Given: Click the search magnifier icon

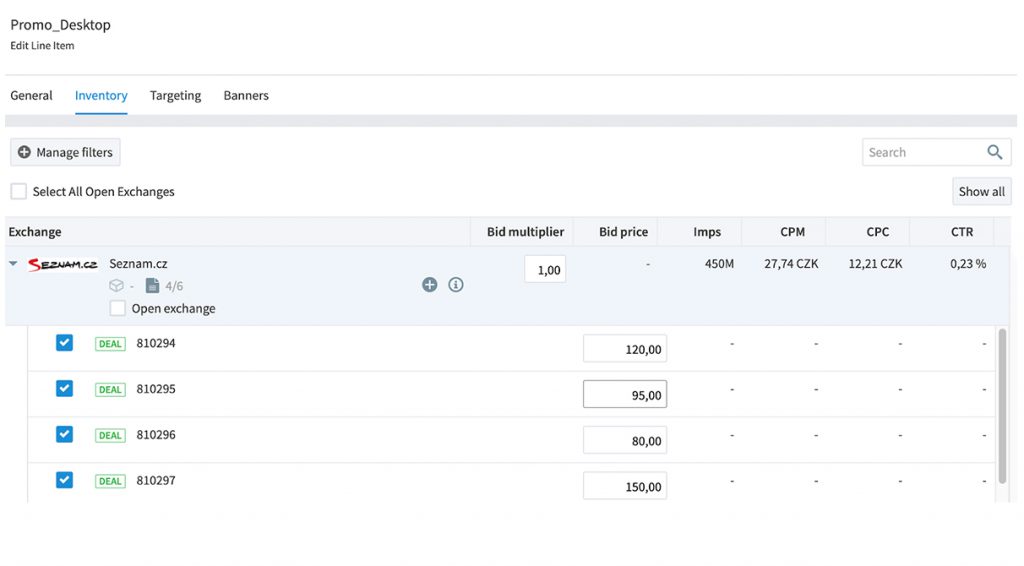Looking at the screenshot, I should click(x=994, y=152).
